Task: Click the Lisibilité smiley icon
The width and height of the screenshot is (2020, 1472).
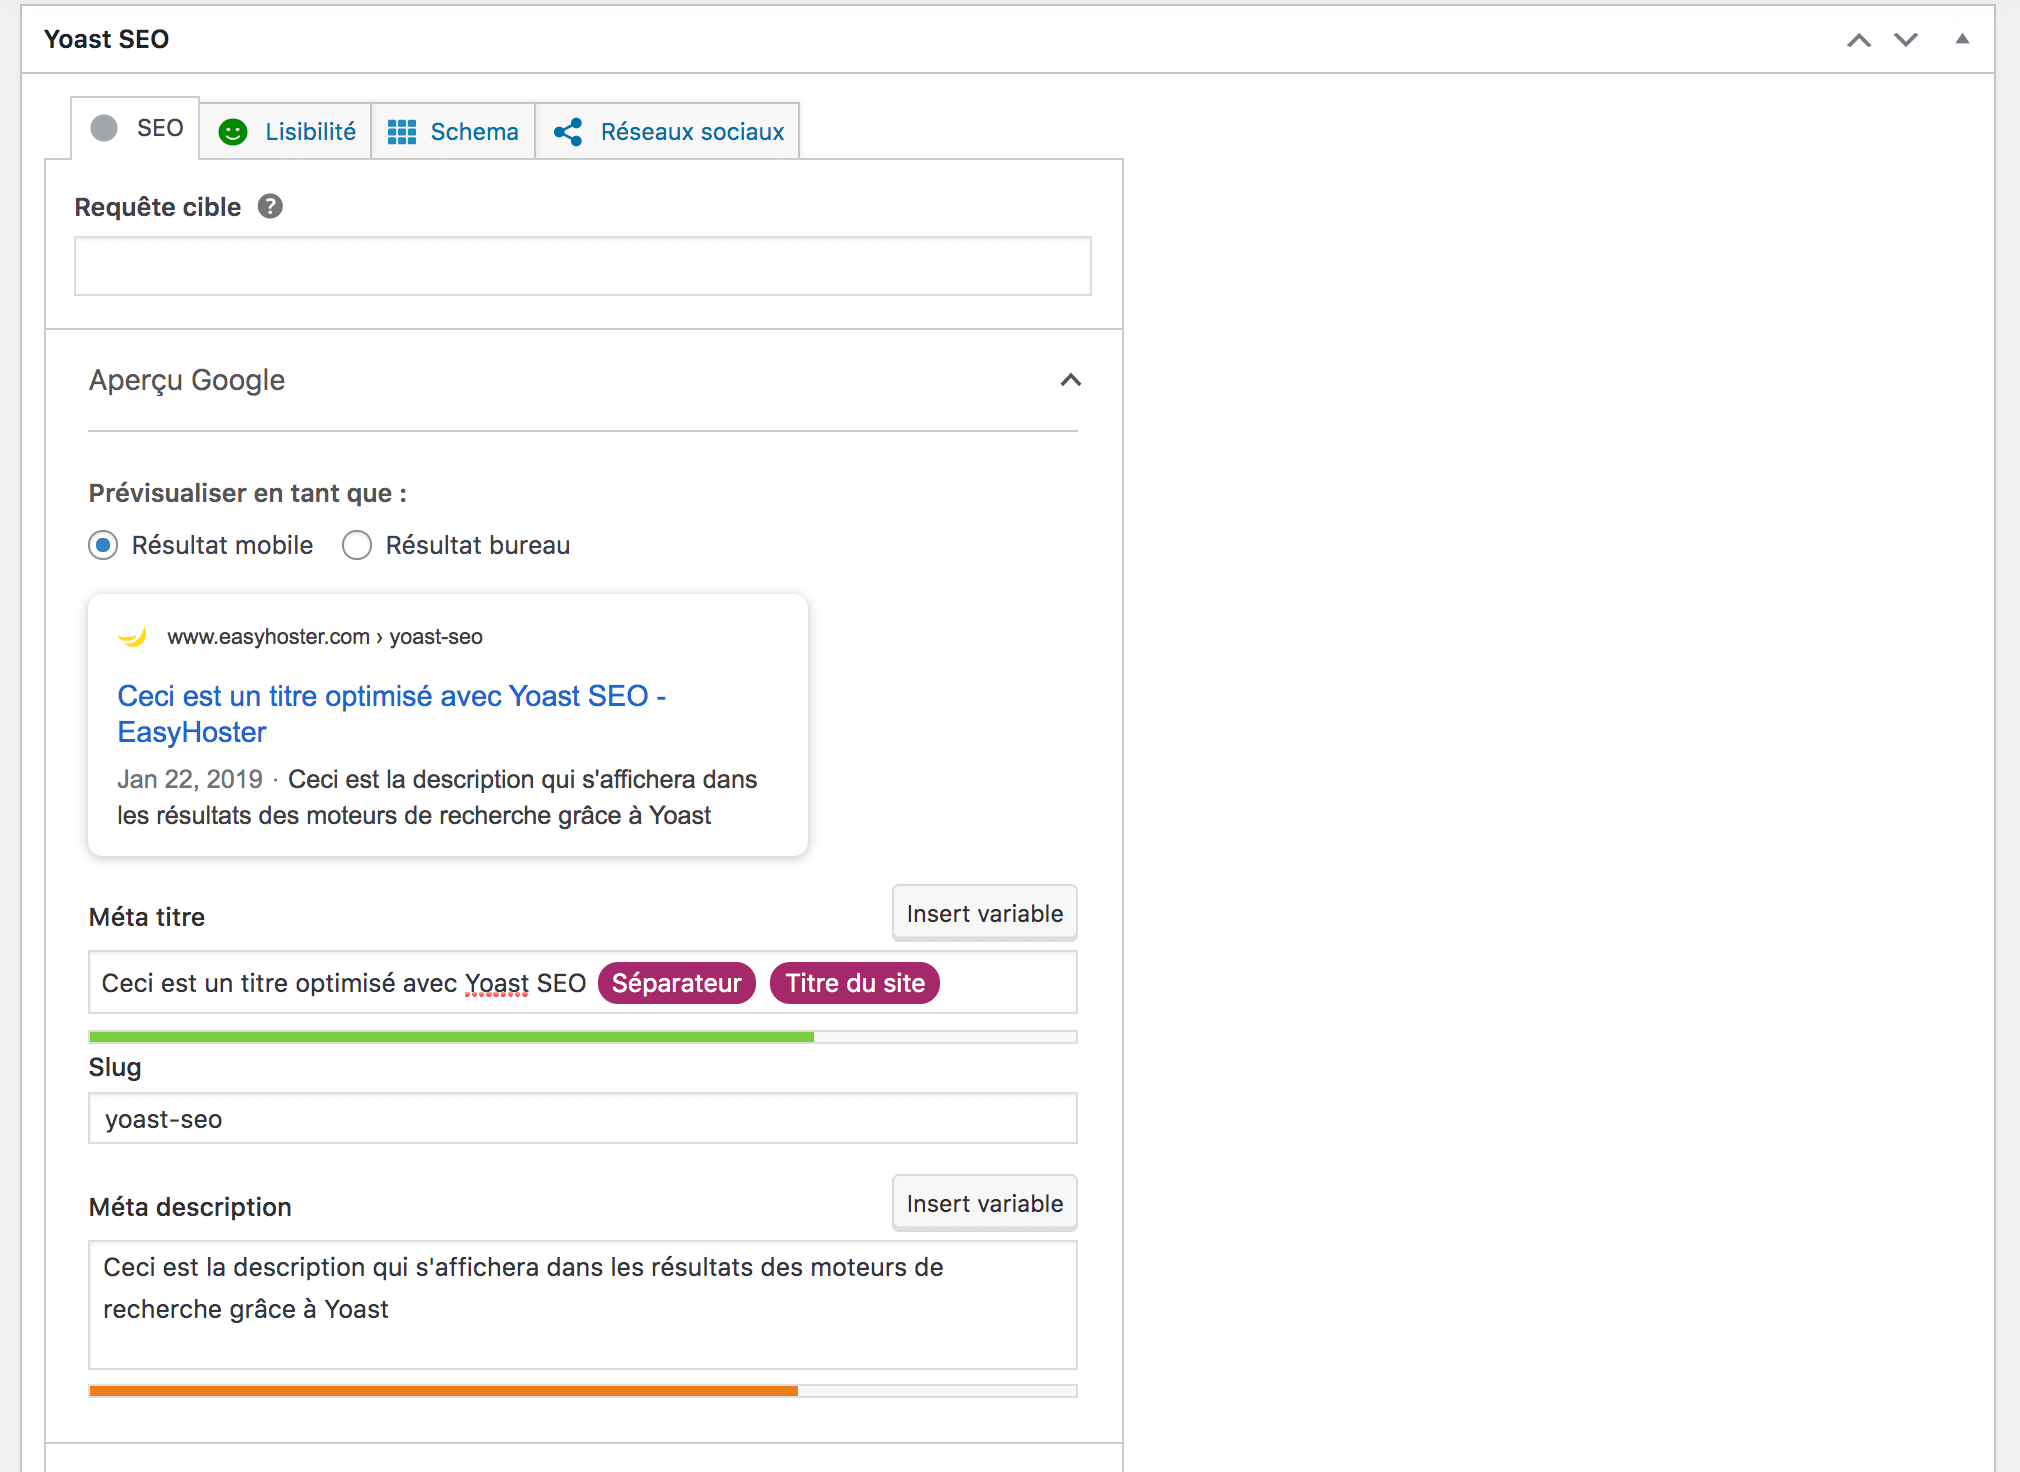Action: pyautogui.click(x=233, y=130)
